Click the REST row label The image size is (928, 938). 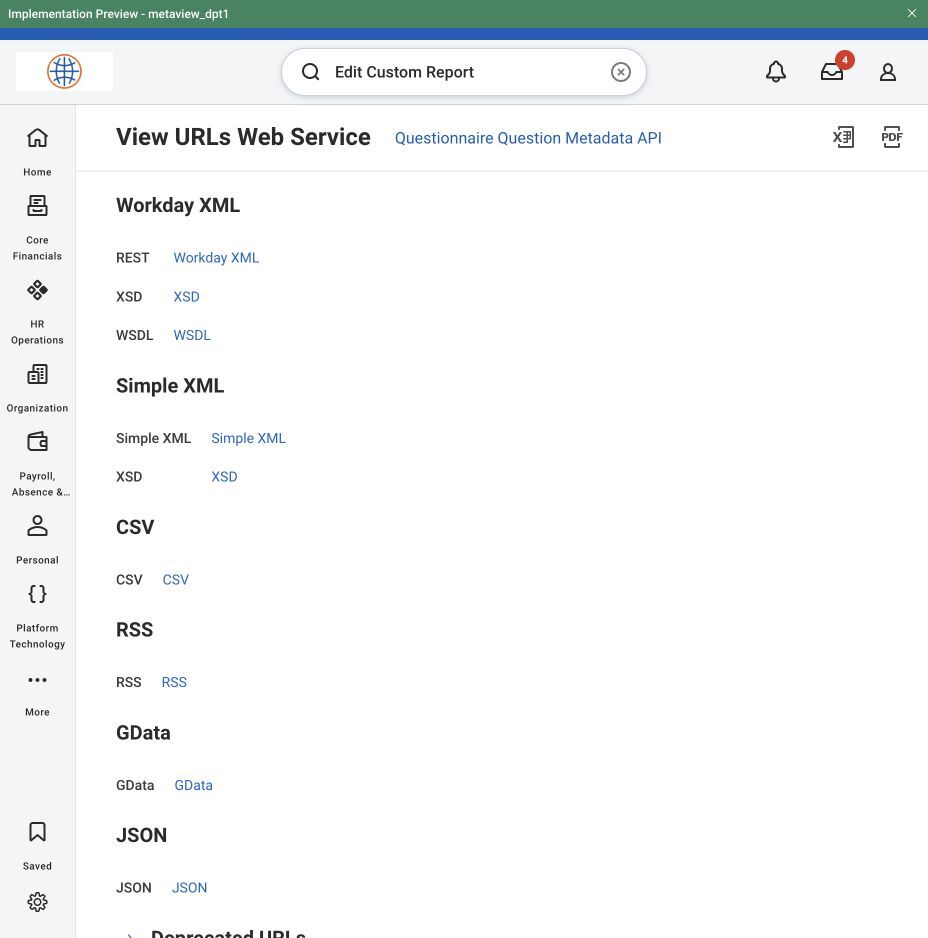click(x=132, y=258)
